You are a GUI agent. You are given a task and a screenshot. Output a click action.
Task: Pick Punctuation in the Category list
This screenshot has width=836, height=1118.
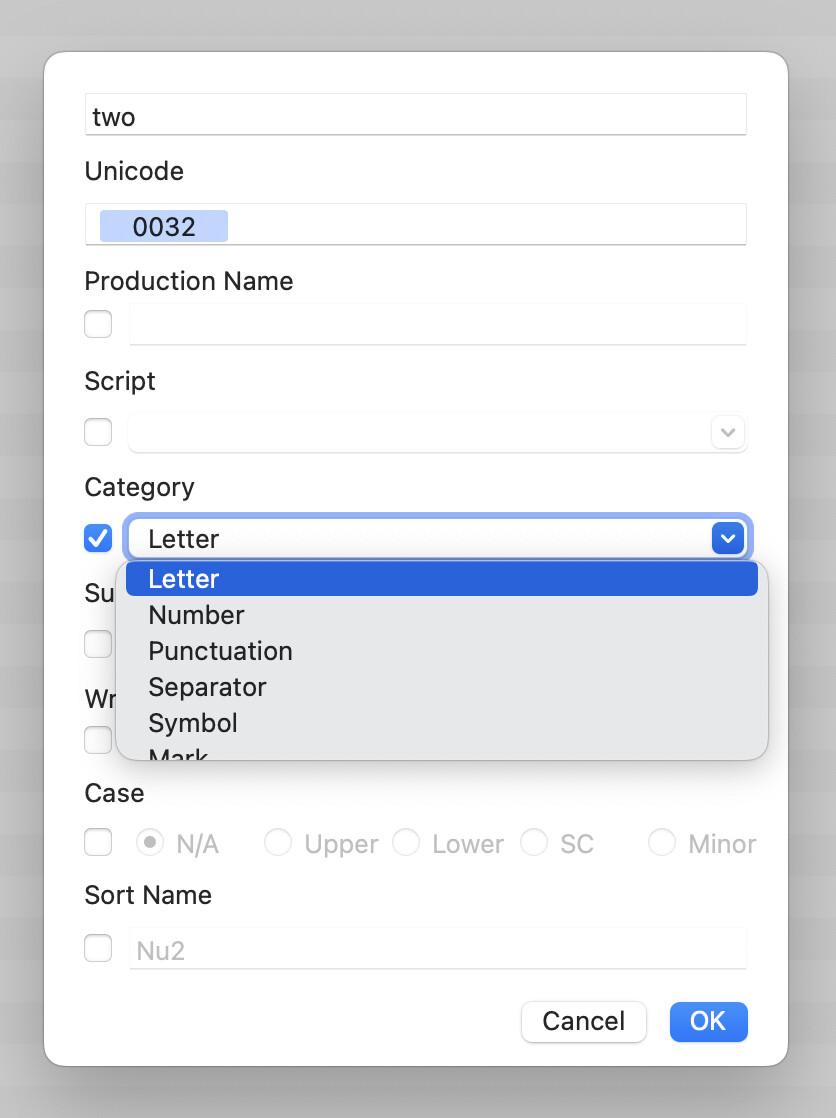click(x=220, y=651)
